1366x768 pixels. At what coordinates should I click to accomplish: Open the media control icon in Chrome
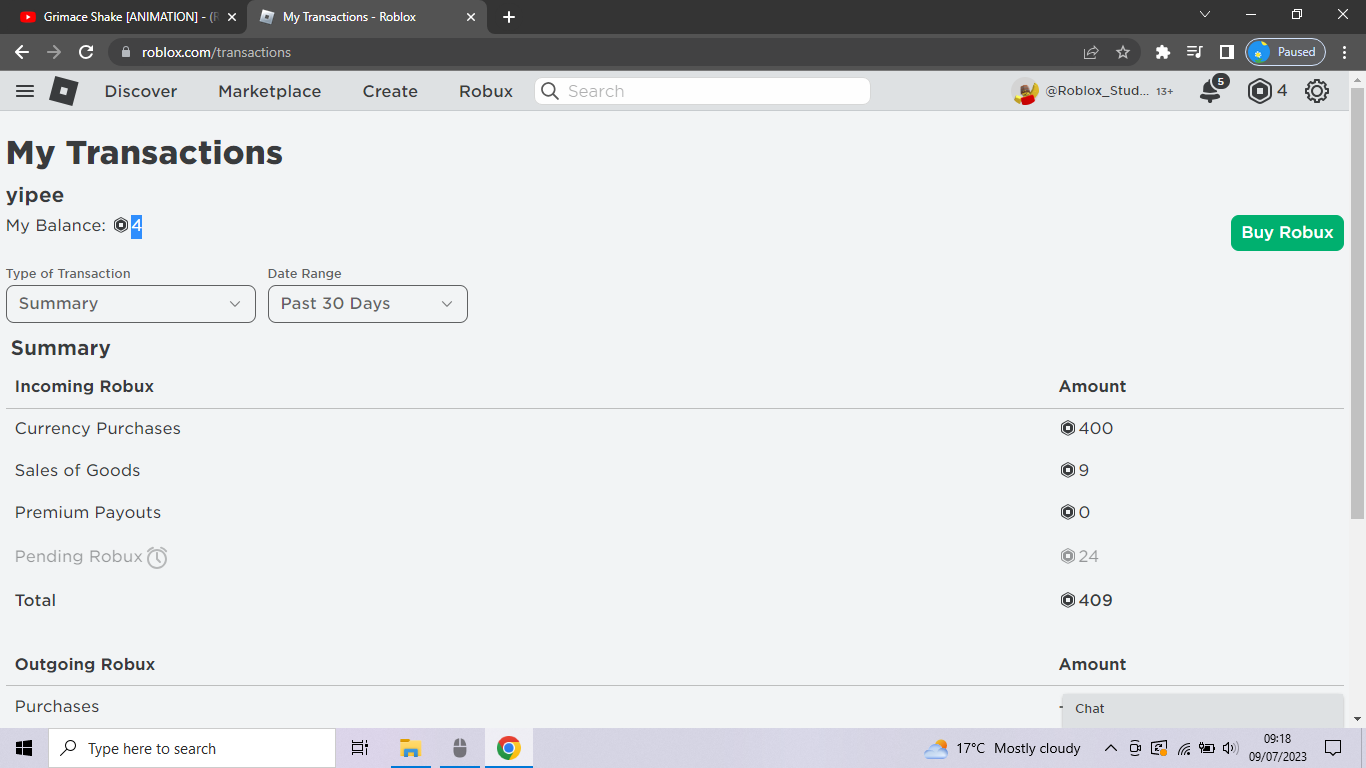1194,52
